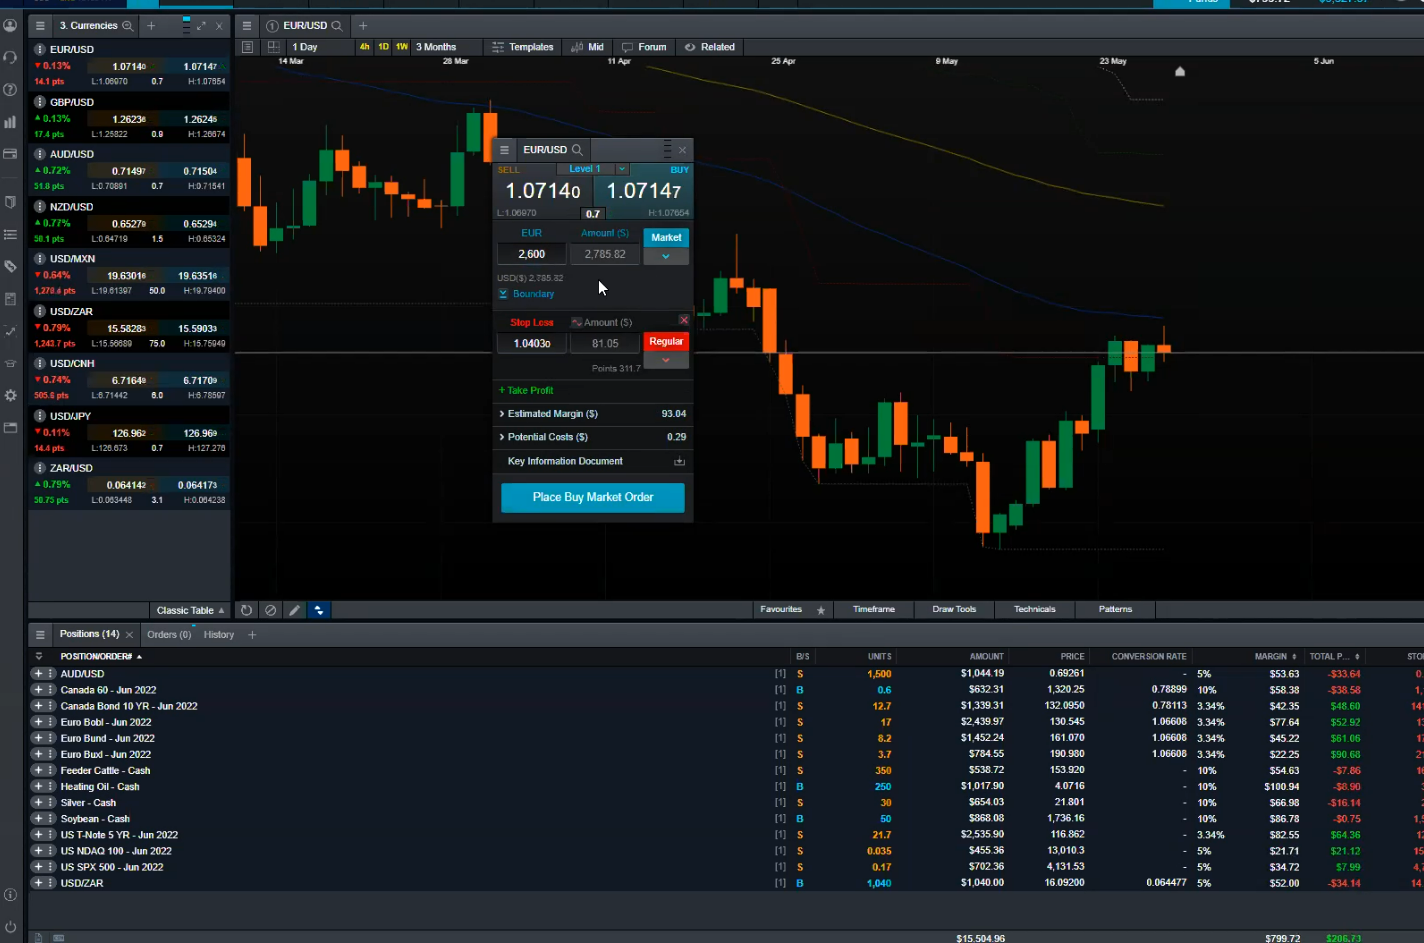Screen dimensions: 1424x943
Task: Open the Technicals tab below the chart
Action: pyautogui.click(x=1035, y=609)
